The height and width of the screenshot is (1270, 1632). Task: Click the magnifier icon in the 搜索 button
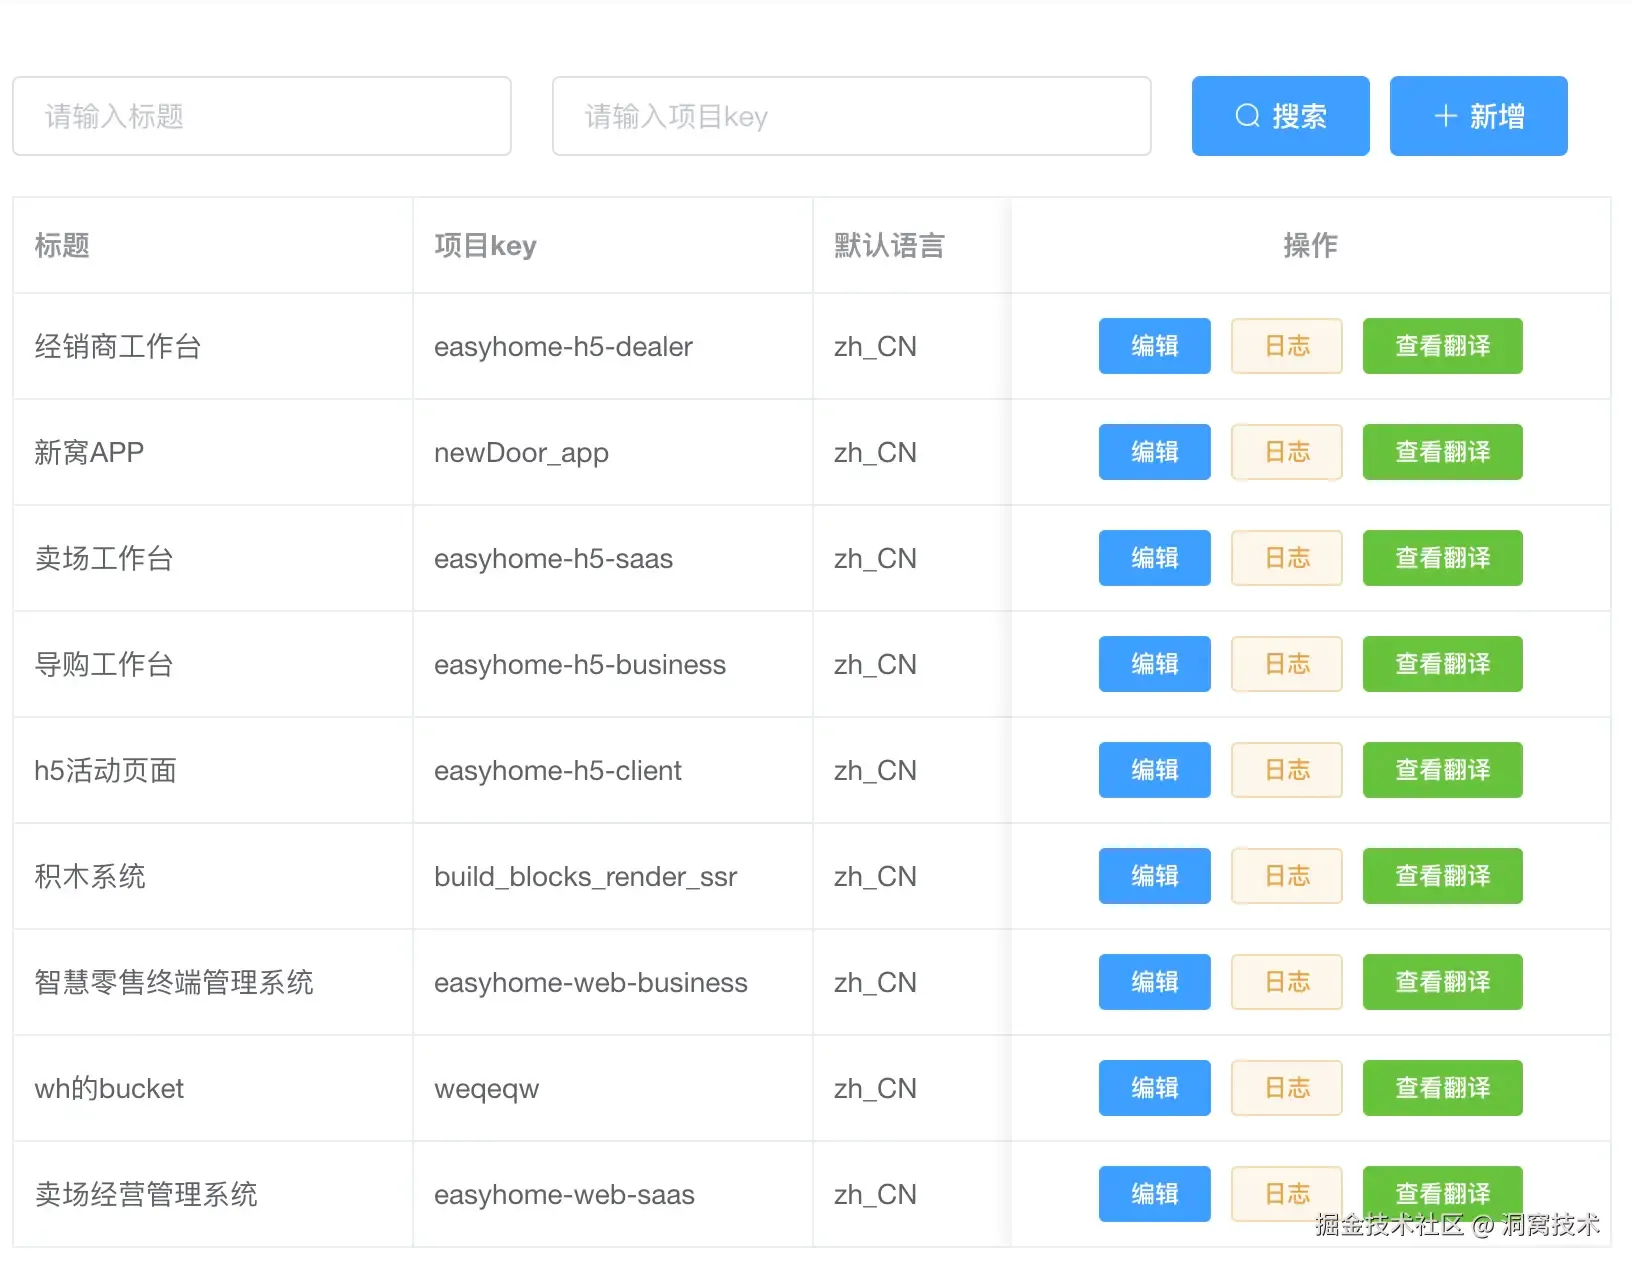coord(1247,116)
